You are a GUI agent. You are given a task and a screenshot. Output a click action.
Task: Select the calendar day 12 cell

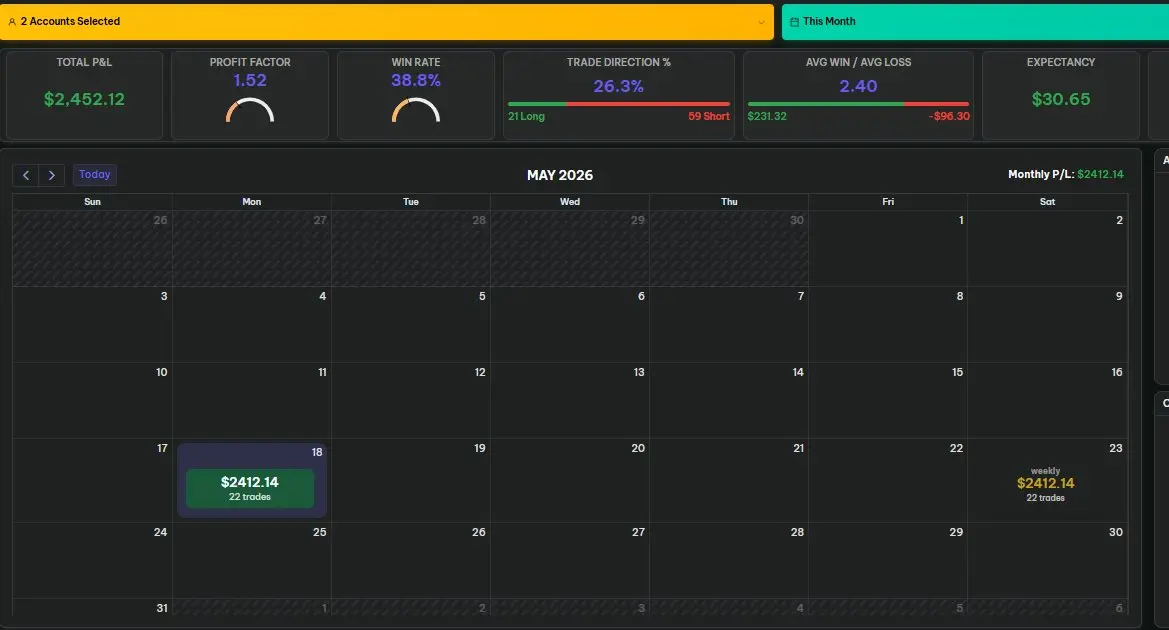coord(411,400)
